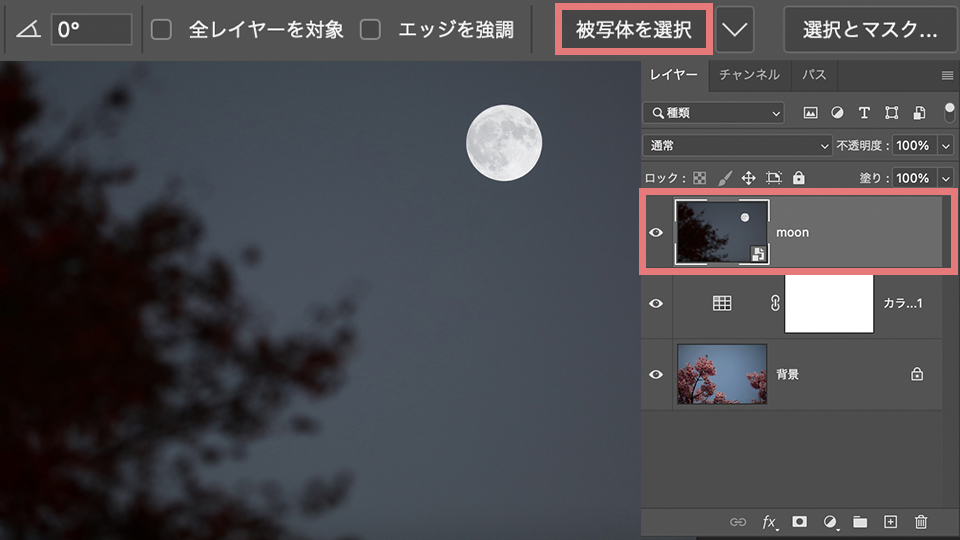The image size is (960, 540).
Task: Click the color lookup grid icon on カラ...1 layer
Action: 722,303
